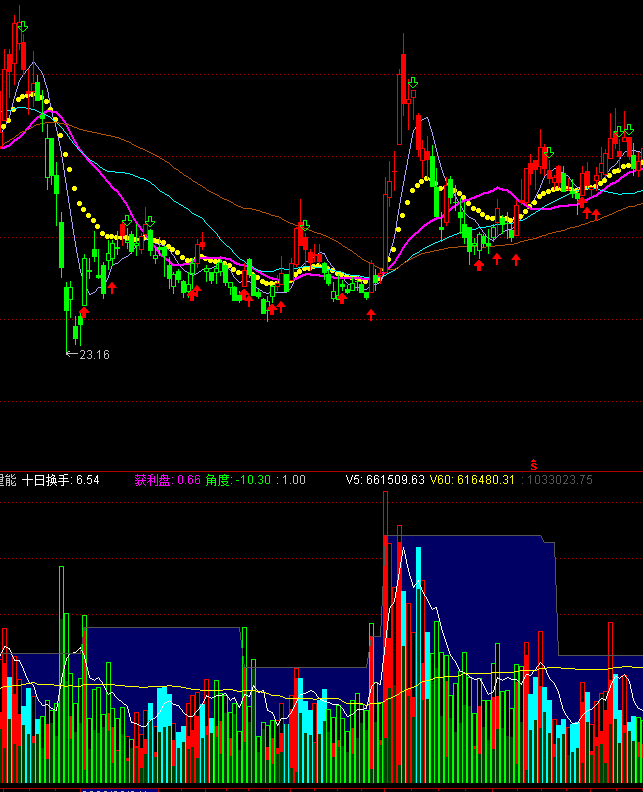Select the lowest red up arrow mid-chart
Viewport: 643px width, 792px height.
coord(371,315)
